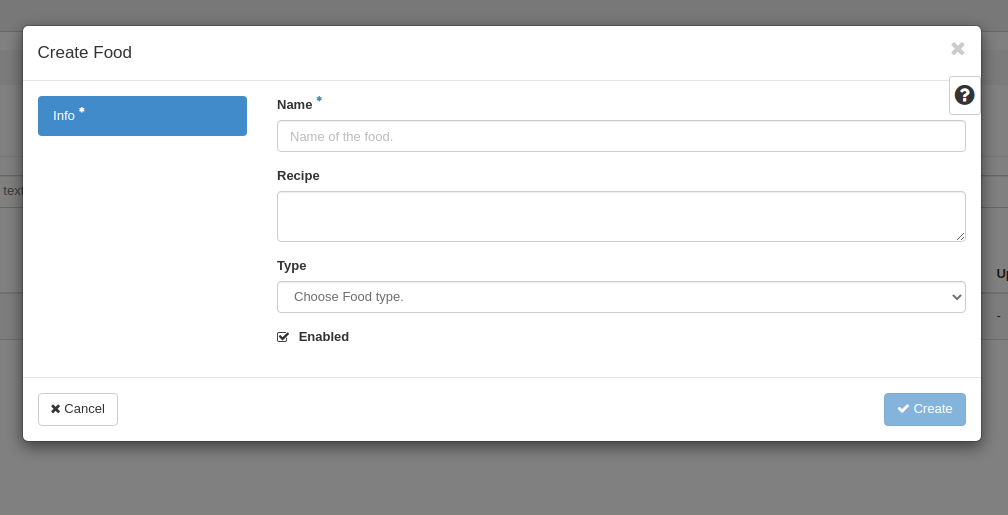The height and width of the screenshot is (515, 1008).
Task: Click the dimmed backdrop below the dialog
Action: [500, 480]
